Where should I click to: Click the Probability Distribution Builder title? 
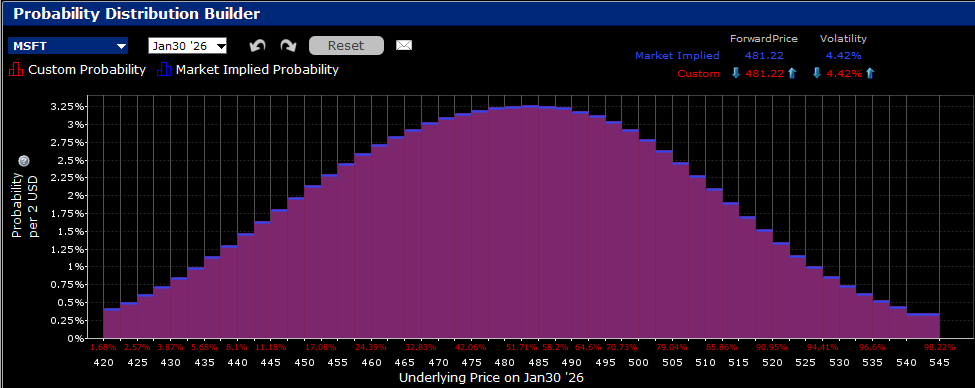click(136, 13)
